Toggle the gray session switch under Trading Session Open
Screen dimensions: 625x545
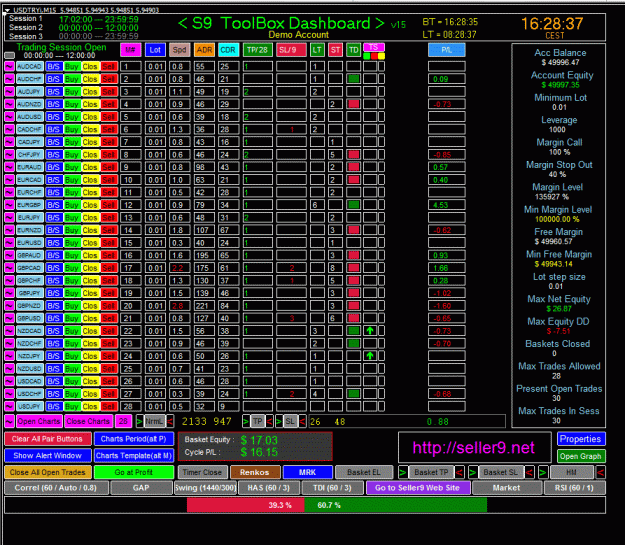point(10,55)
